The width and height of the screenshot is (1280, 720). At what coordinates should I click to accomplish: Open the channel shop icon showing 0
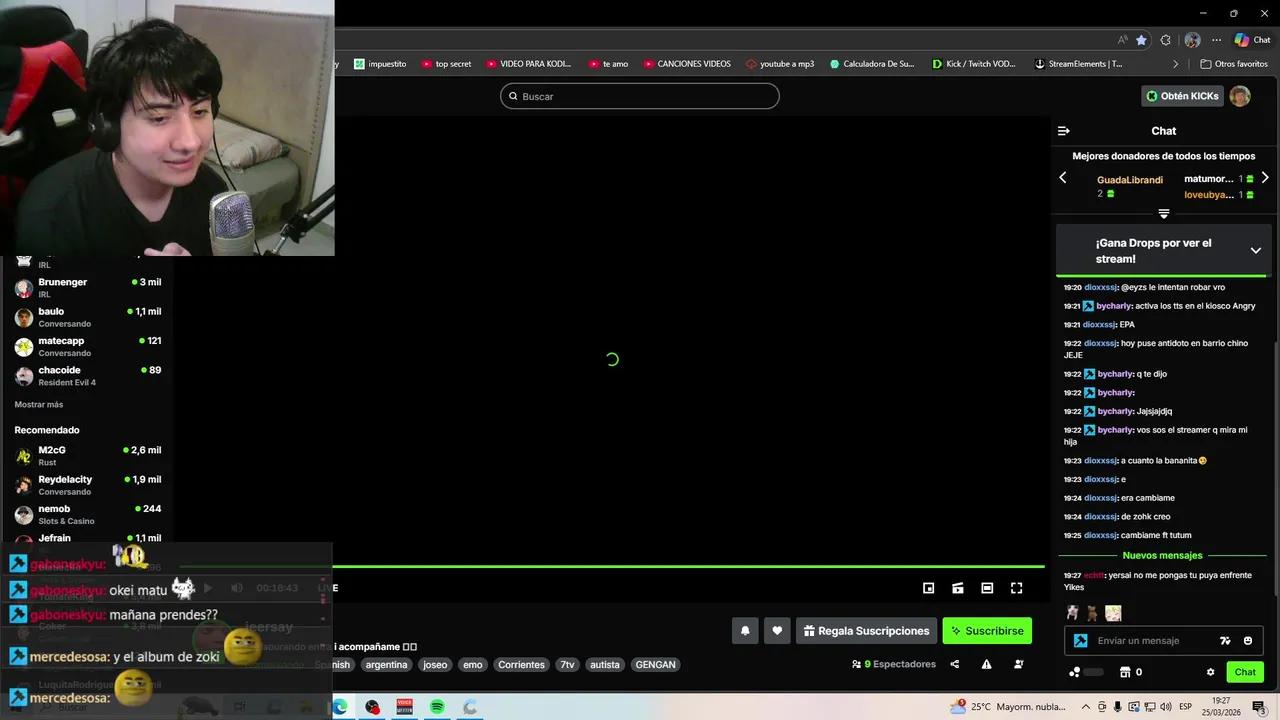tap(1130, 672)
